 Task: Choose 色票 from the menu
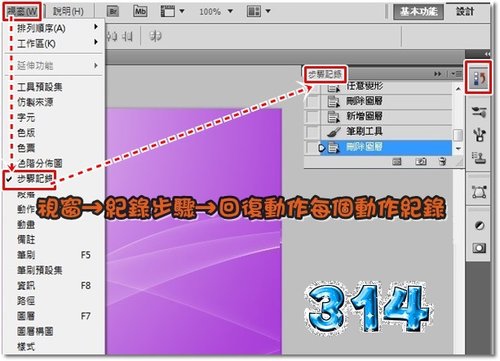54,148
